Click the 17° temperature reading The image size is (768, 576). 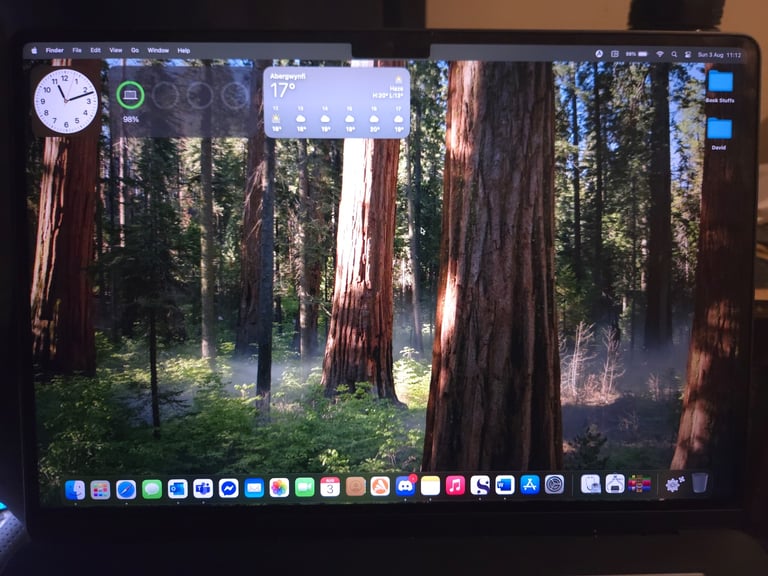click(x=283, y=90)
